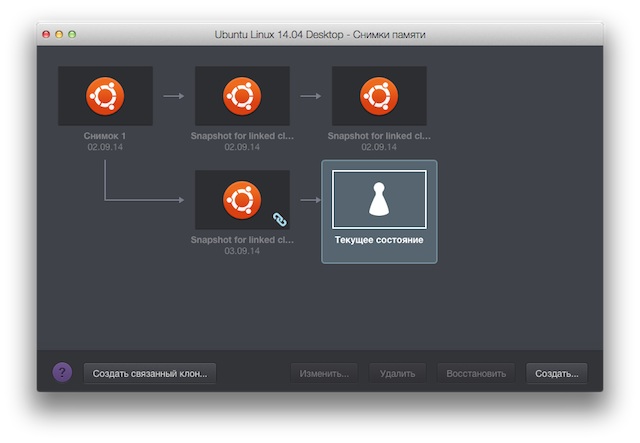Click the Восстановить button

[476, 374]
